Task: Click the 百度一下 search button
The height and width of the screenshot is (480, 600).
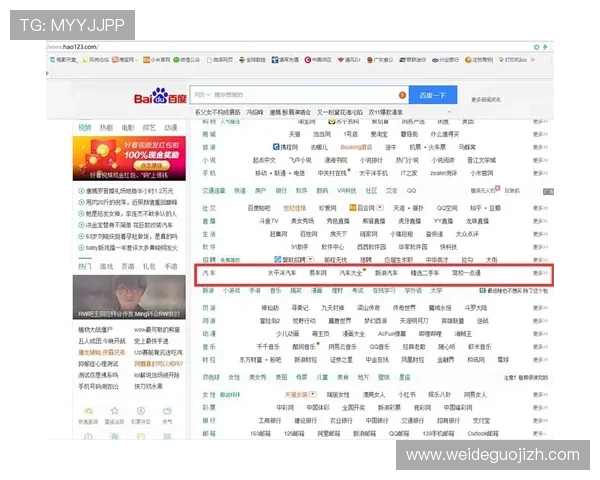Action: [433, 95]
